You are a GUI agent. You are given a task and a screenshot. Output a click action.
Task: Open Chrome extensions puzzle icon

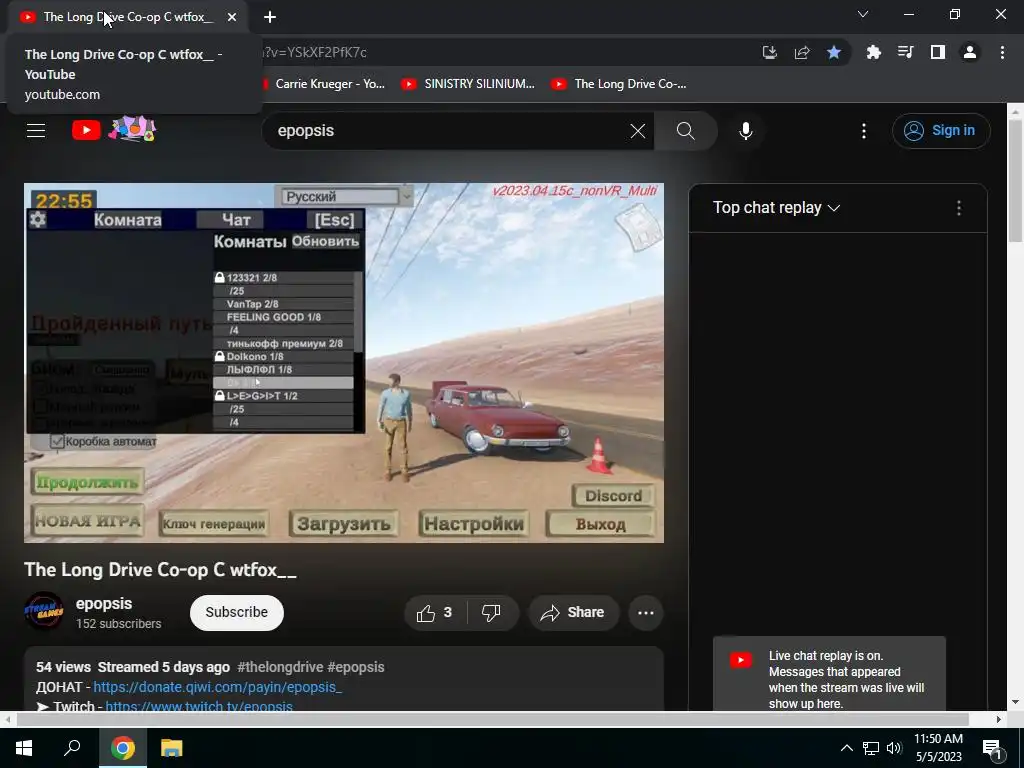(874, 52)
